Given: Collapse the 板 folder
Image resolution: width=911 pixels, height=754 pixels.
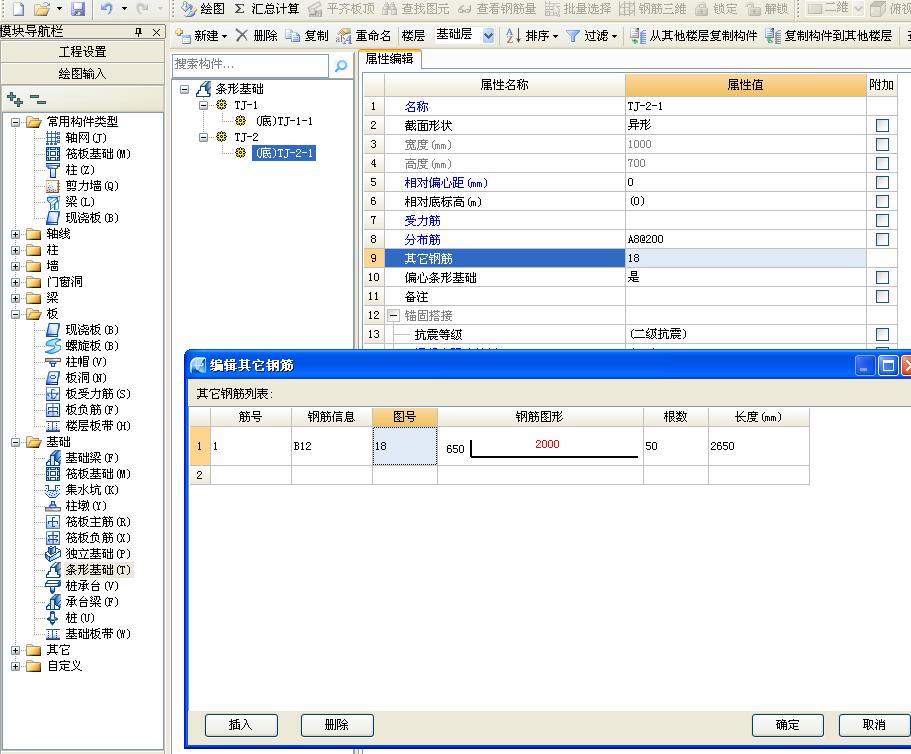Looking at the screenshot, I should 16,314.
